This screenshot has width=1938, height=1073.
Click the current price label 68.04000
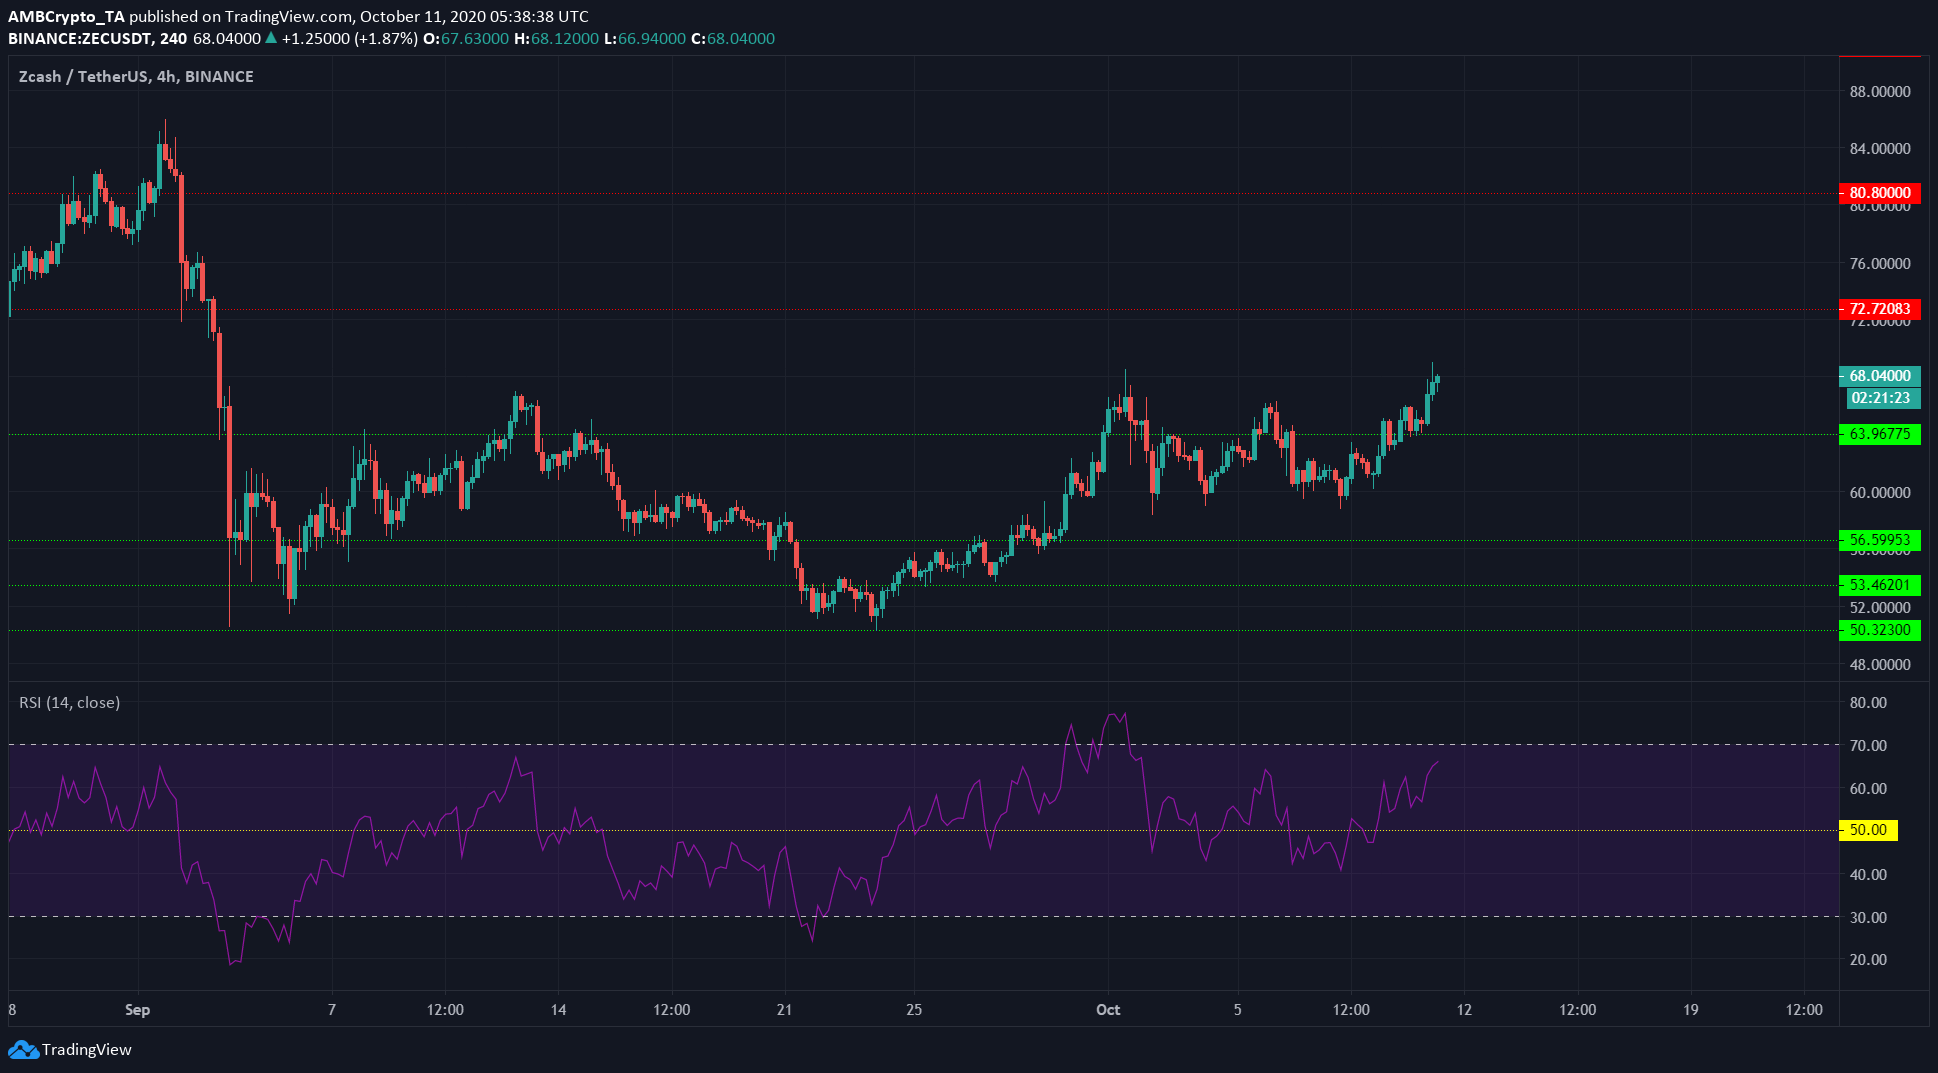[1880, 376]
